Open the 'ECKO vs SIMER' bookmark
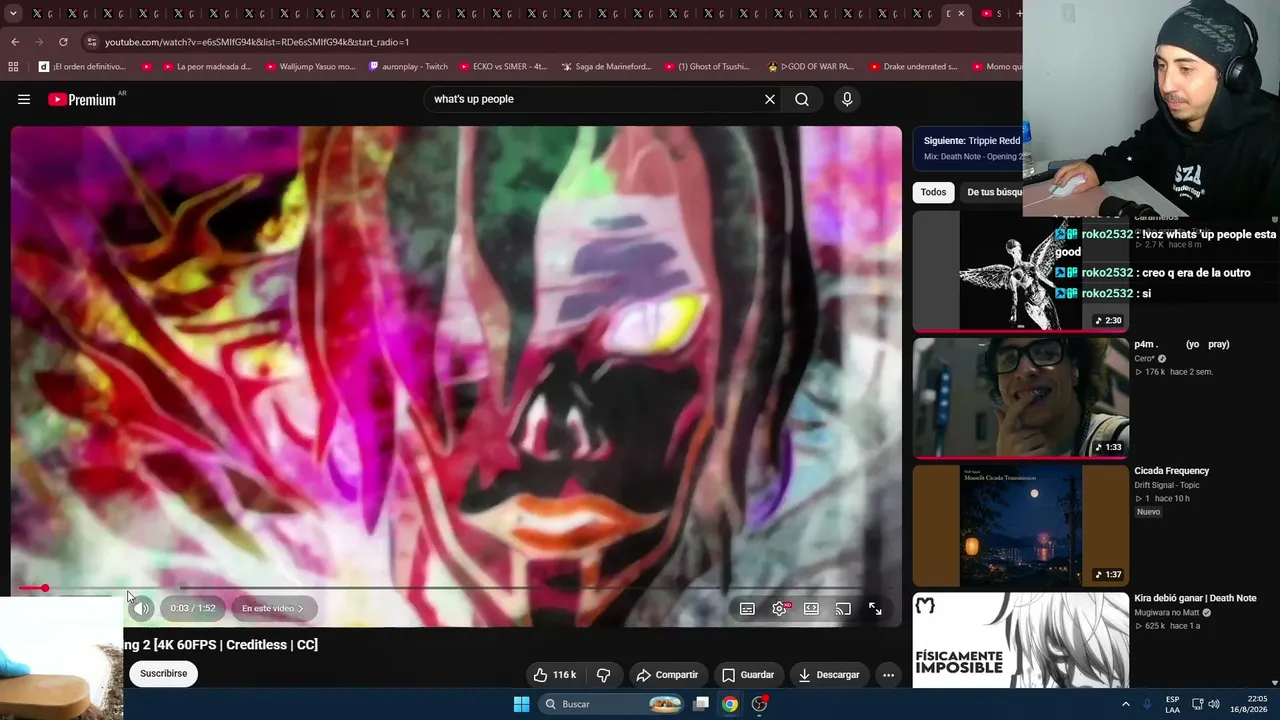This screenshot has width=1280, height=720. (x=503, y=67)
